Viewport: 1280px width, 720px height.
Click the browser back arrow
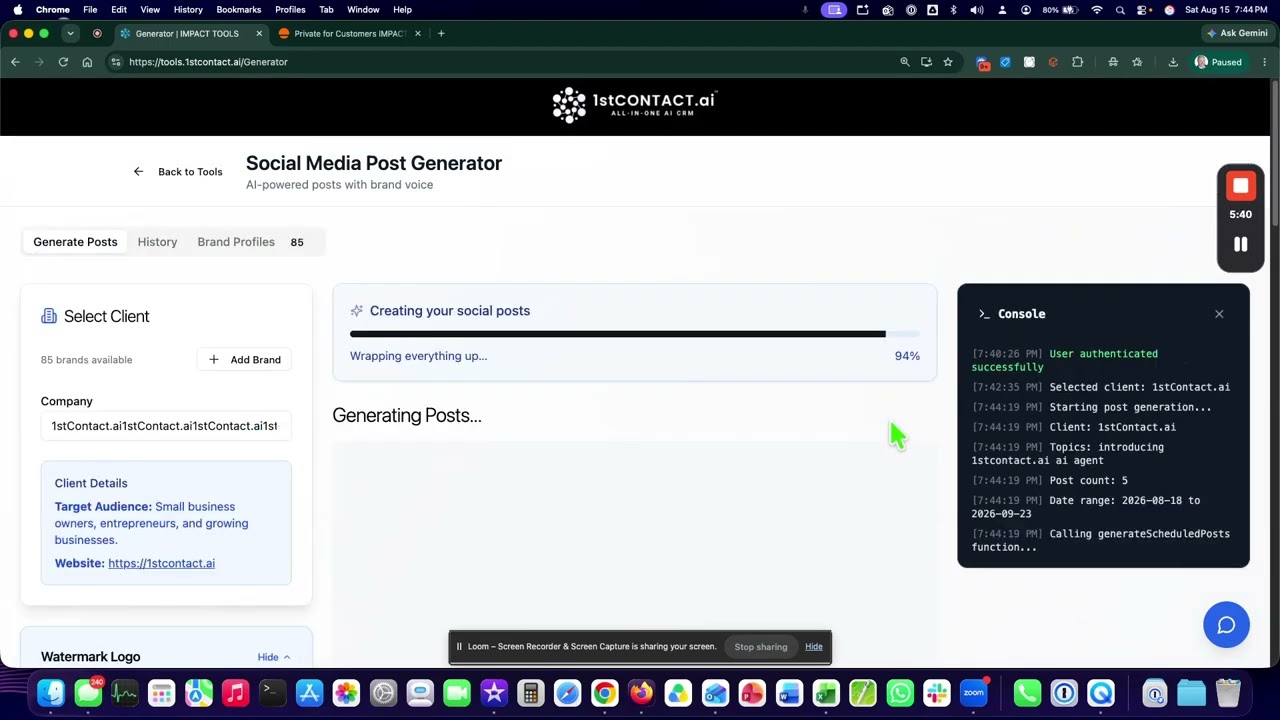[15, 62]
